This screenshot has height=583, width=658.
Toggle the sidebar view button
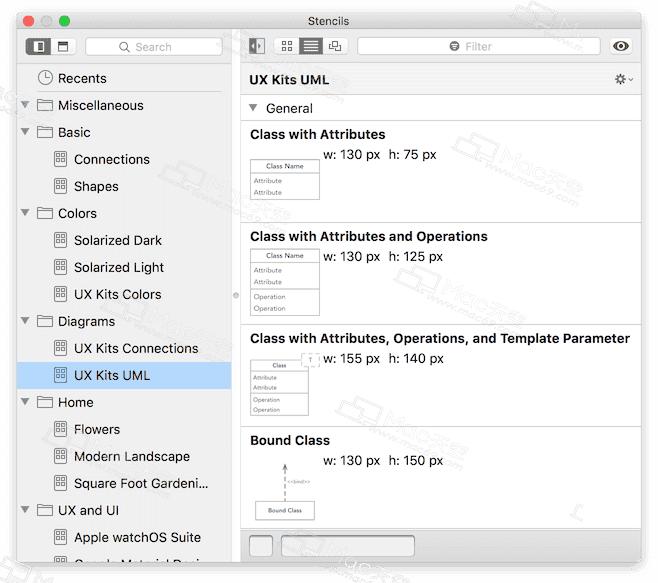click(39, 47)
